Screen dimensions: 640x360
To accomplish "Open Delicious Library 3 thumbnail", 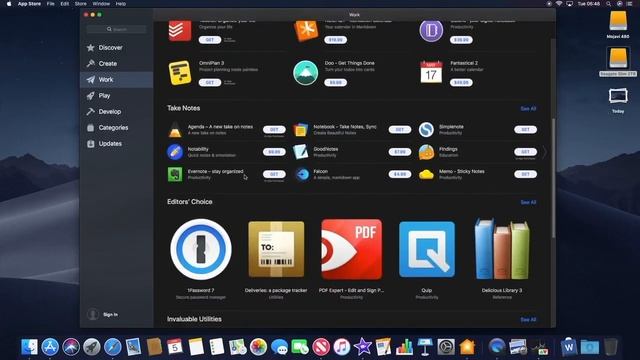I will pos(502,249).
